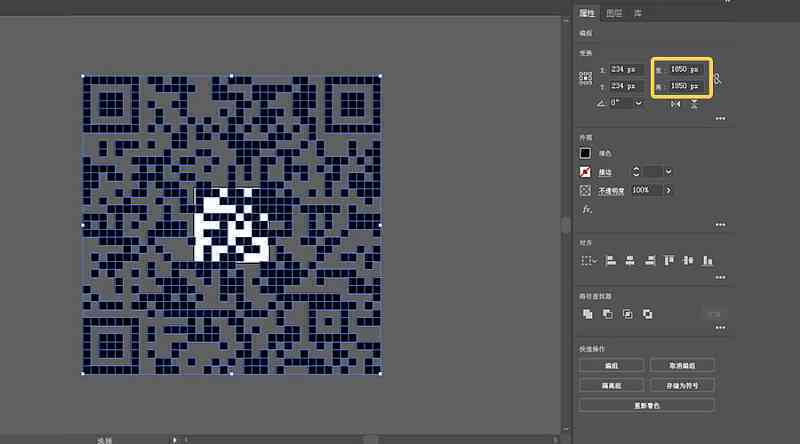Click the top-left selection handle of the QR code

coord(83,76)
